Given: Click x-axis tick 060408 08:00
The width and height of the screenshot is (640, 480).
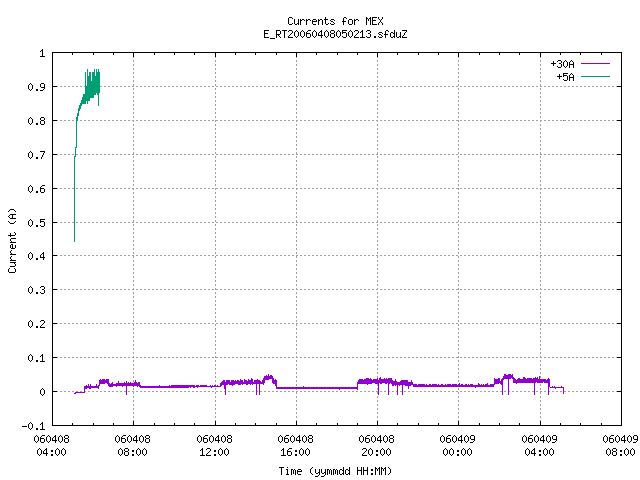Looking at the screenshot, I should (133, 446).
